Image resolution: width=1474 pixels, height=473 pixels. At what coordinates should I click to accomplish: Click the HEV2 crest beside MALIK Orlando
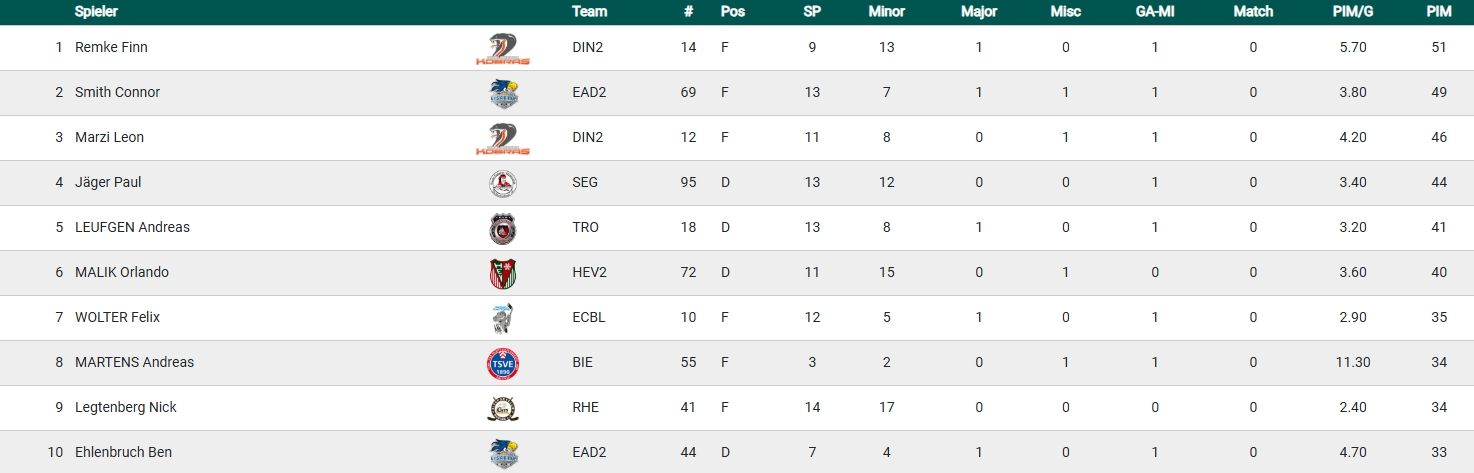coord(502,273)
